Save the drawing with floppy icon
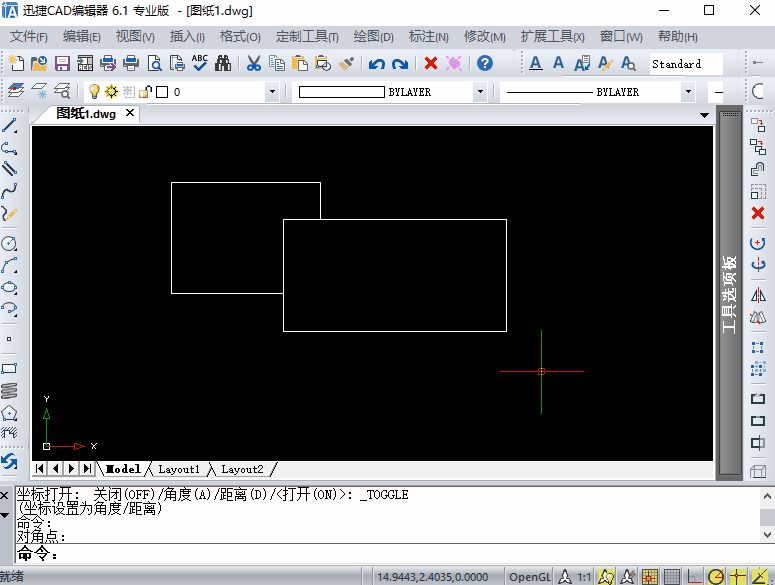The height and width of the screenshot is (585, 775). pyautogui.click(x=62, y=63)
